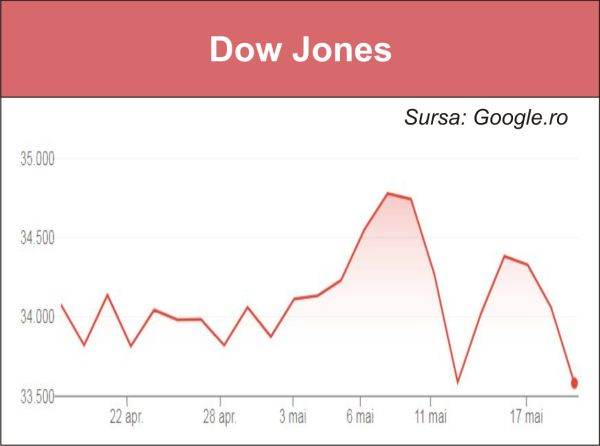Select the 17 mai date label

(527, 417)
